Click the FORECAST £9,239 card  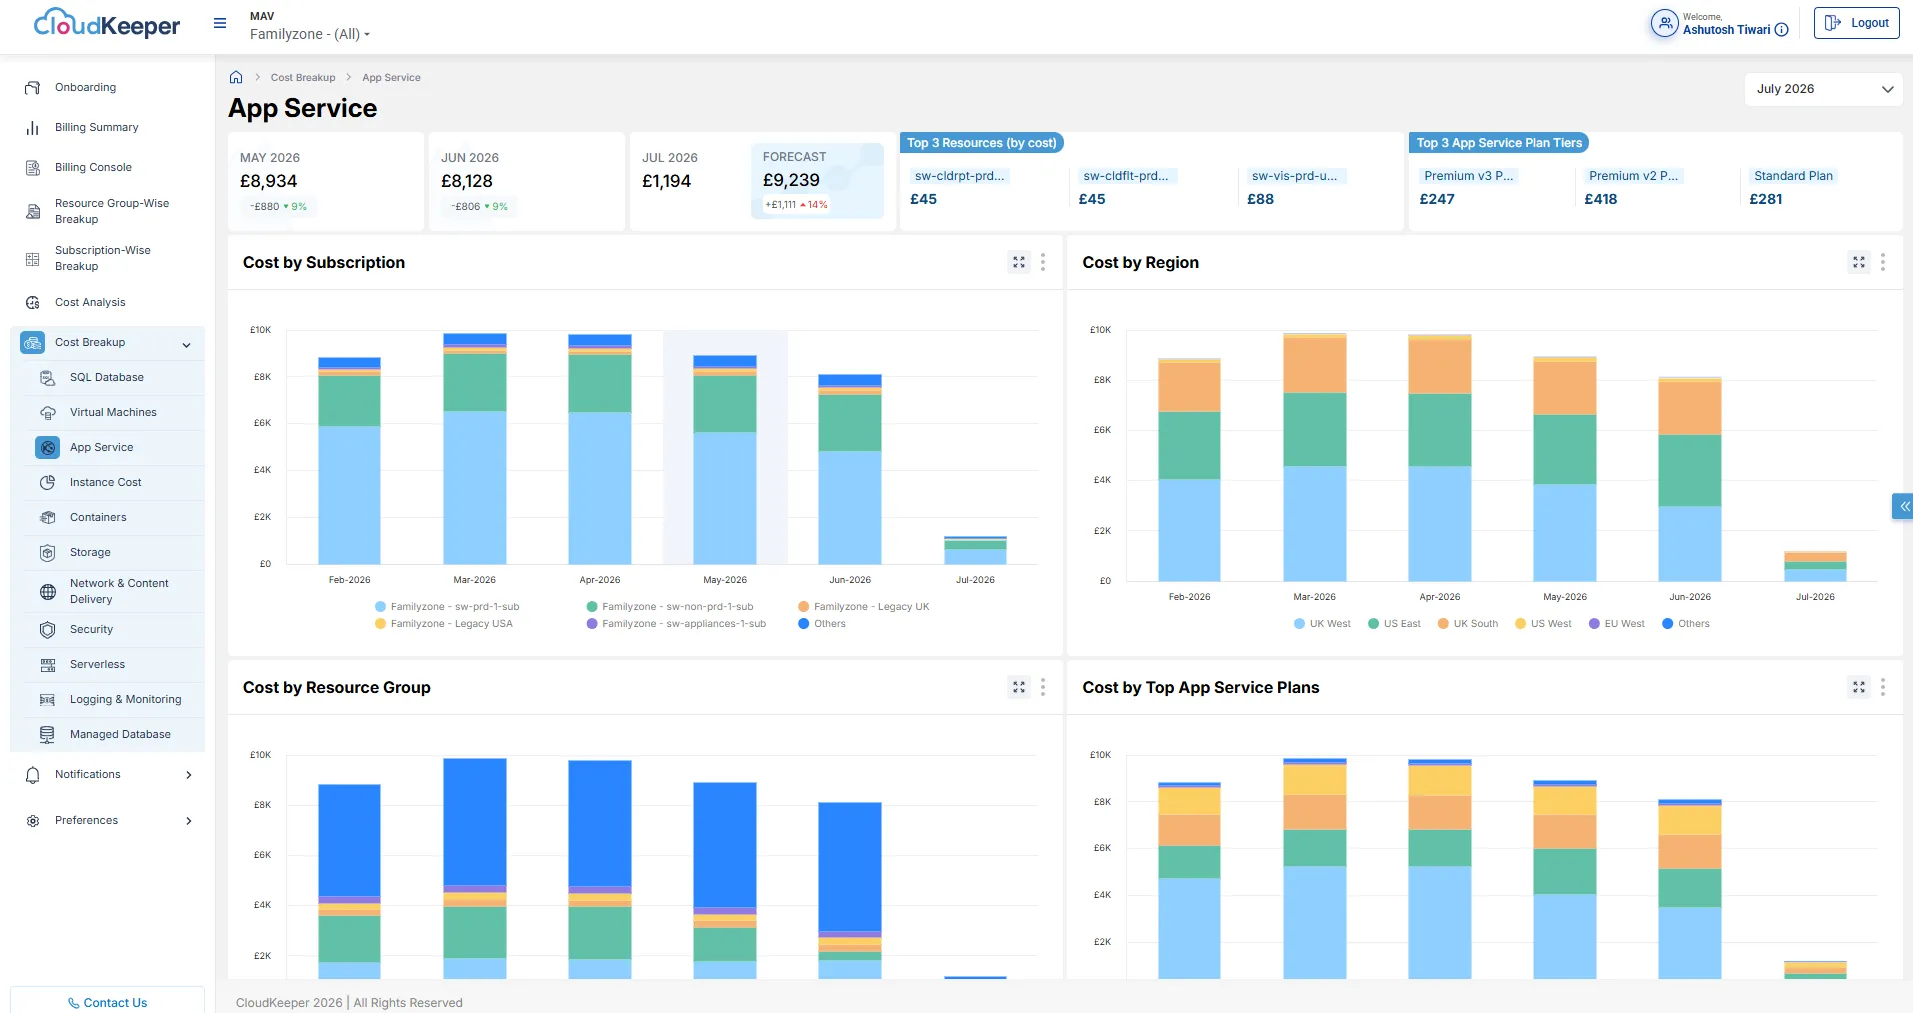pyautogui.click(x=818, y=181)
